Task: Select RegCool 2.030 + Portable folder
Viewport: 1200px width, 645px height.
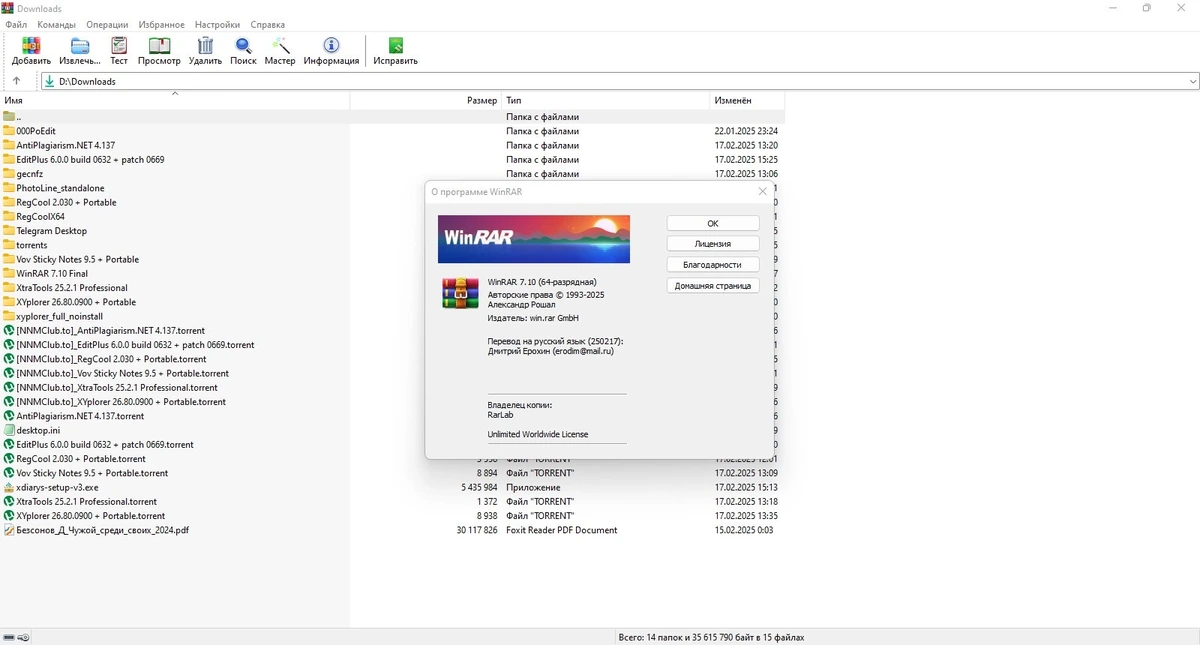Action: (x=66, y=202)
